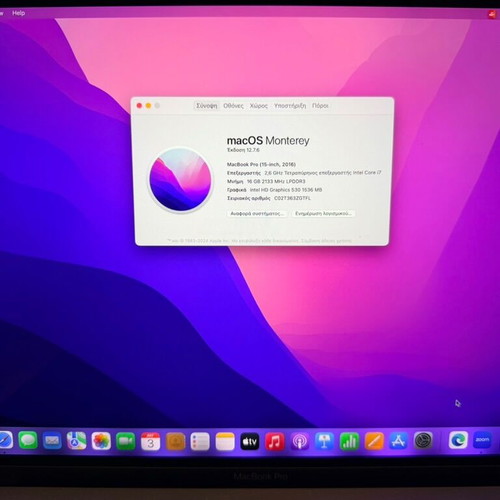500x500 pixels.
Task: Open Numbers from the Dock
Action: click(x=349, y=442)
